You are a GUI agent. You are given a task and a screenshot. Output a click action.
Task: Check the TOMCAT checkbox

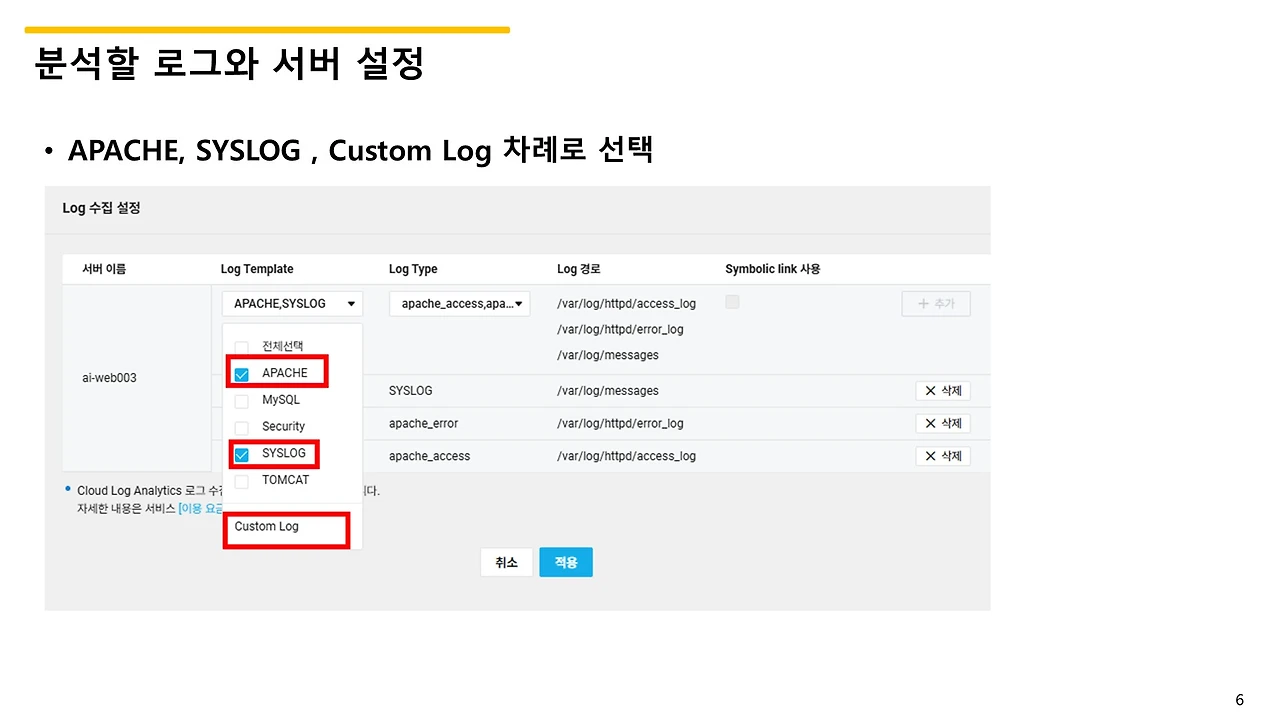pos(241,481)
